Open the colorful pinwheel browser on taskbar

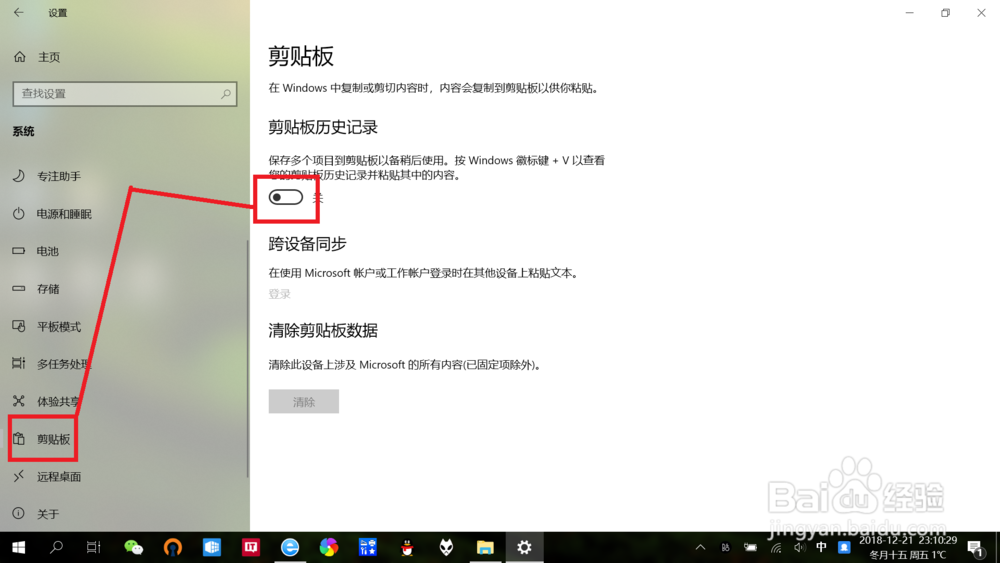click(328, 547)
